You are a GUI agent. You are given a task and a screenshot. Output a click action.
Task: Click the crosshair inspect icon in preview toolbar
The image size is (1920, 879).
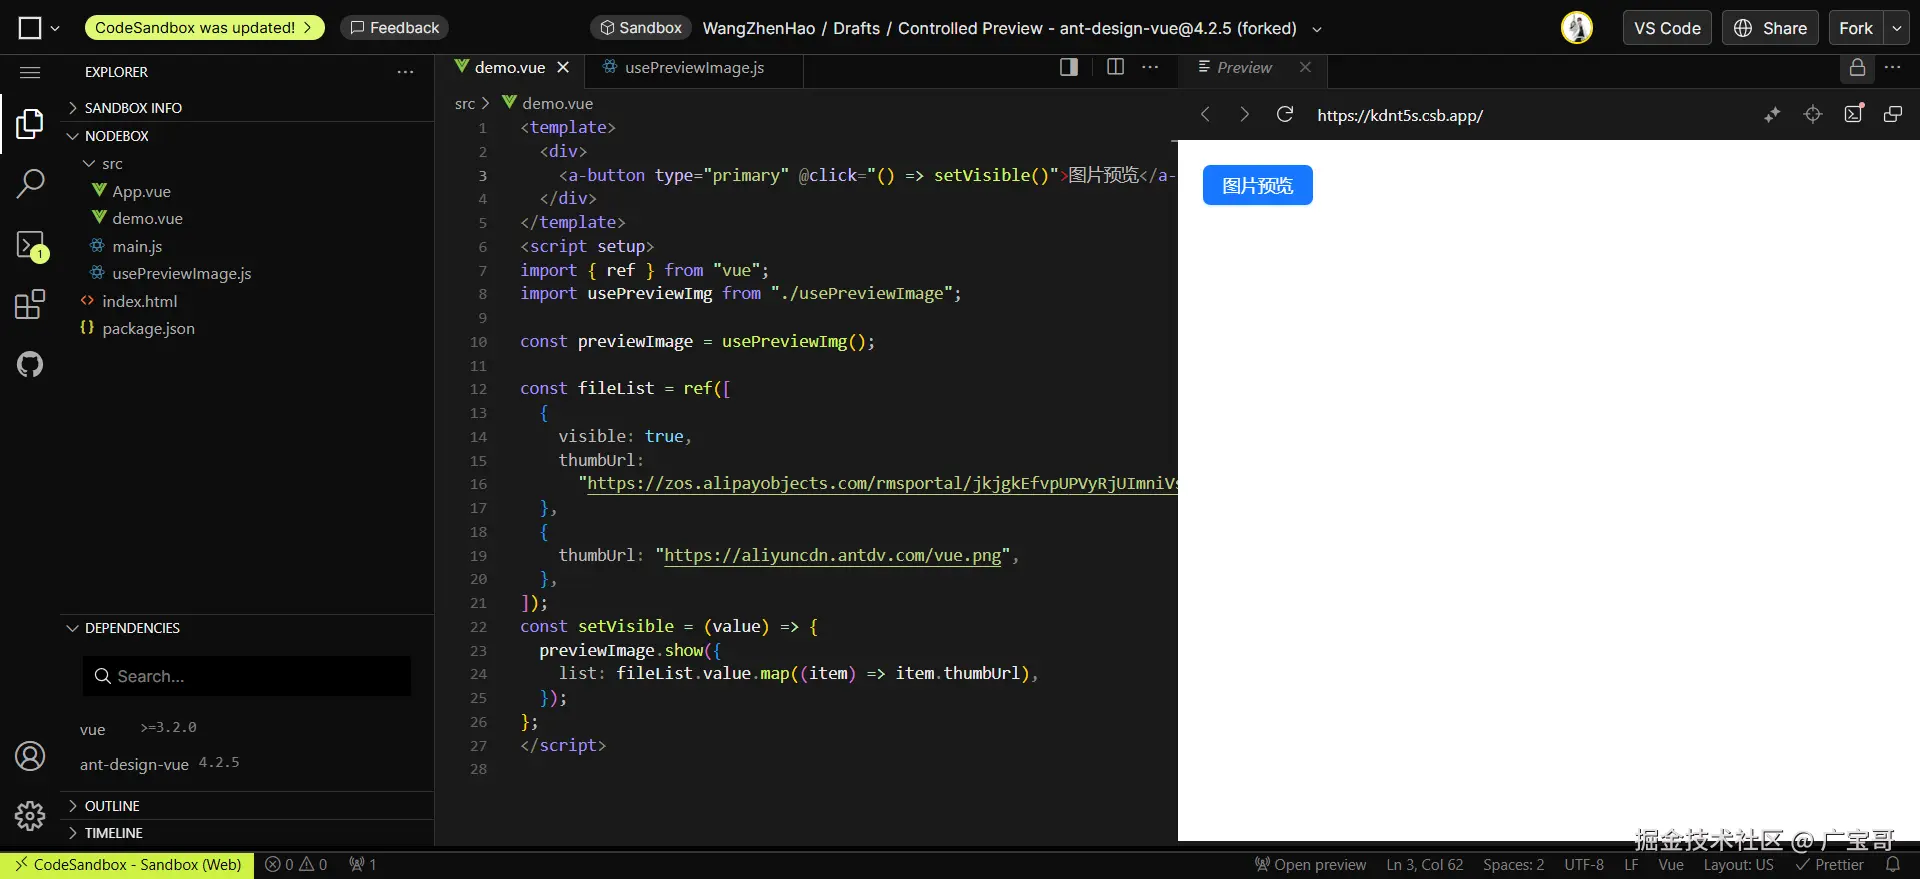tap(1813, 115)
